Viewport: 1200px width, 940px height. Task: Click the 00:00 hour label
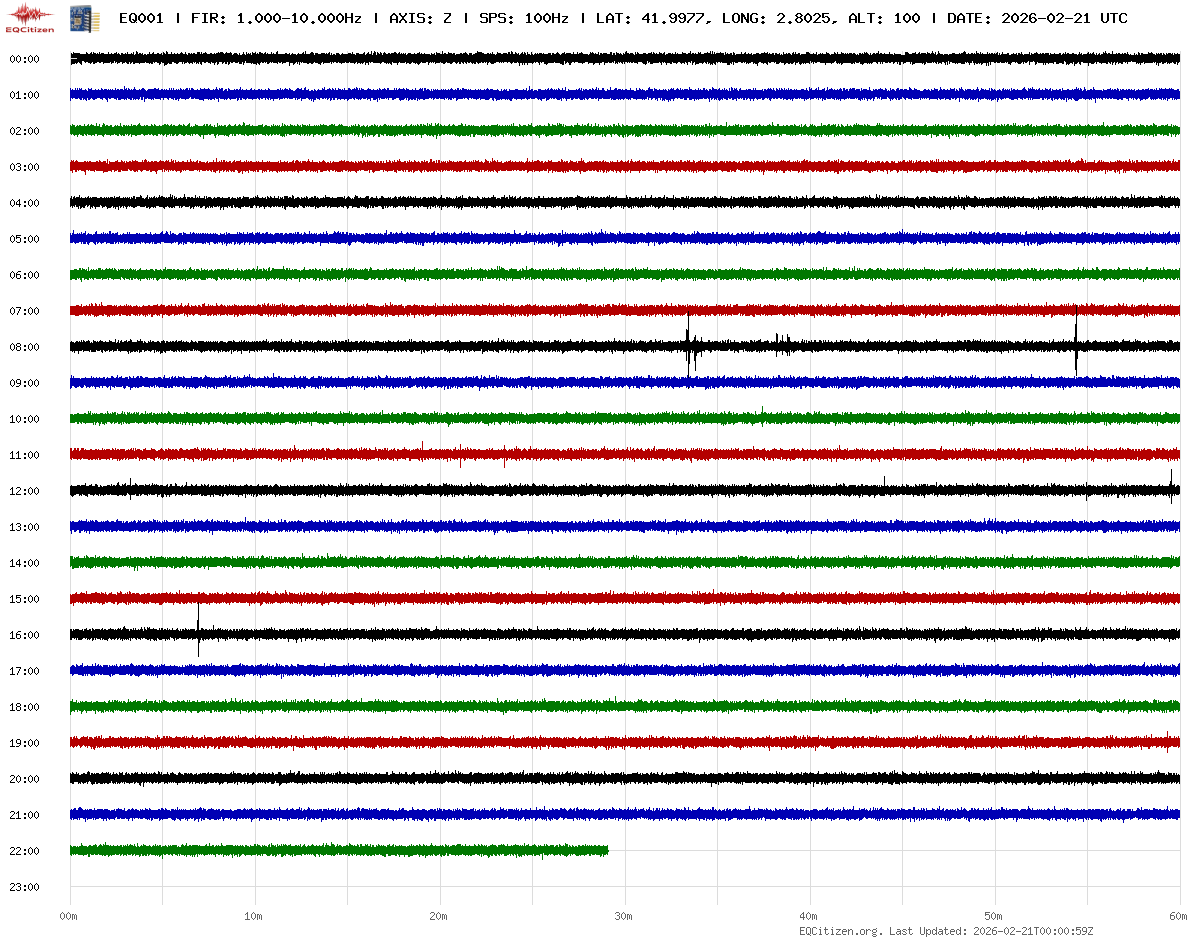click(x=24, y=59)
